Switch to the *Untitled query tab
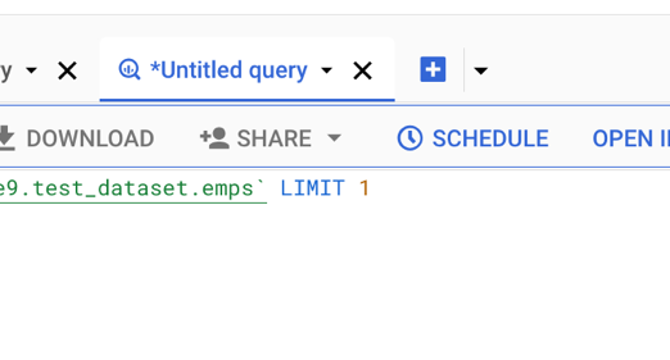The image size is (670, 360). click(x=229, y=70)
